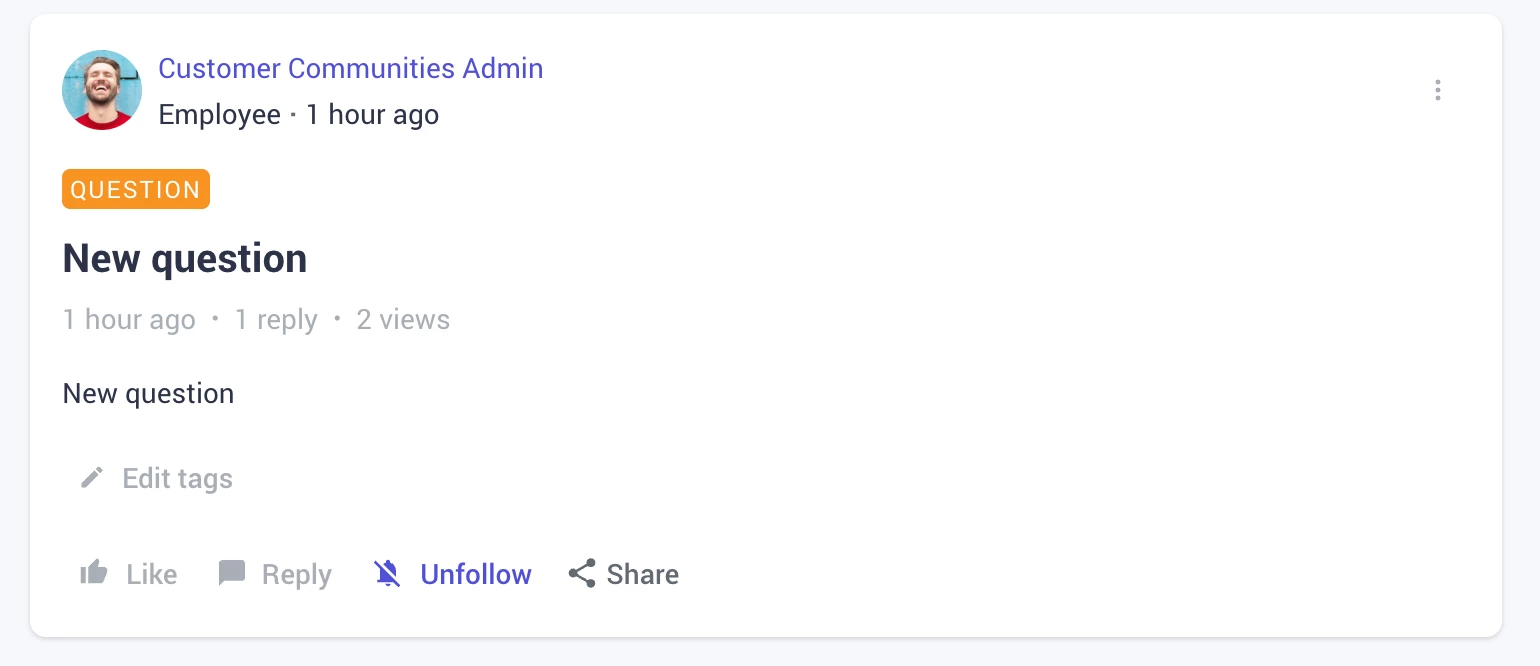Viewport: 1540px width, 666px height.
Task: Click the crossed-out bell Unfollow icon
Action: (387, 573)
